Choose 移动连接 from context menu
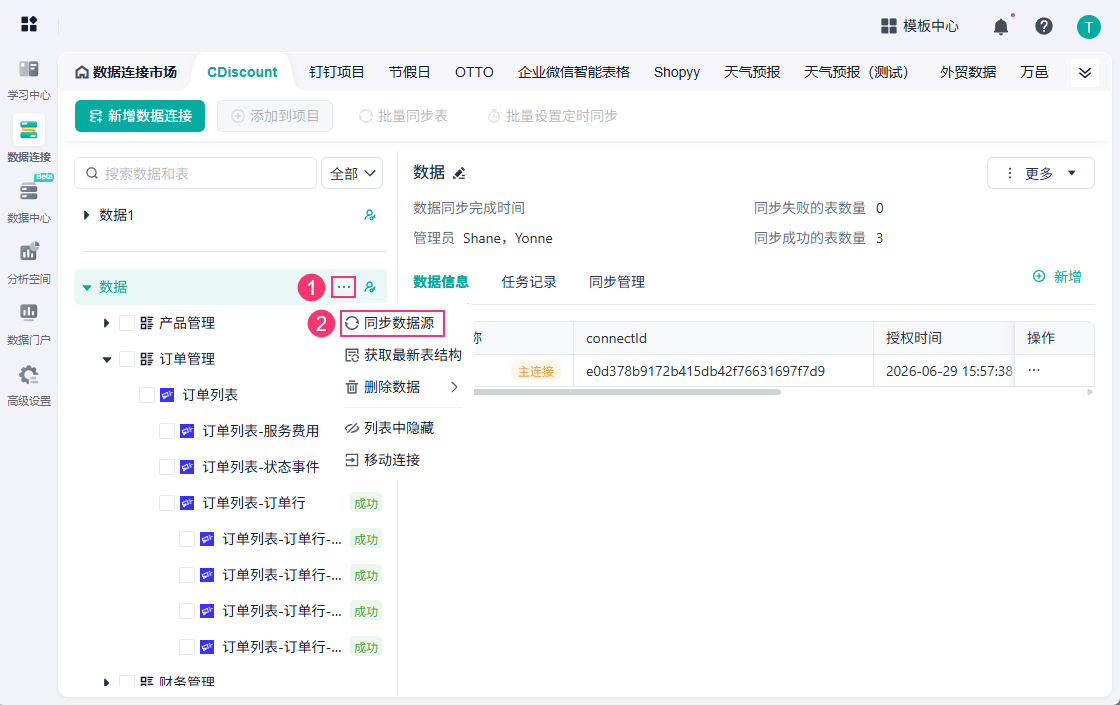 click(x=383, y=460)
